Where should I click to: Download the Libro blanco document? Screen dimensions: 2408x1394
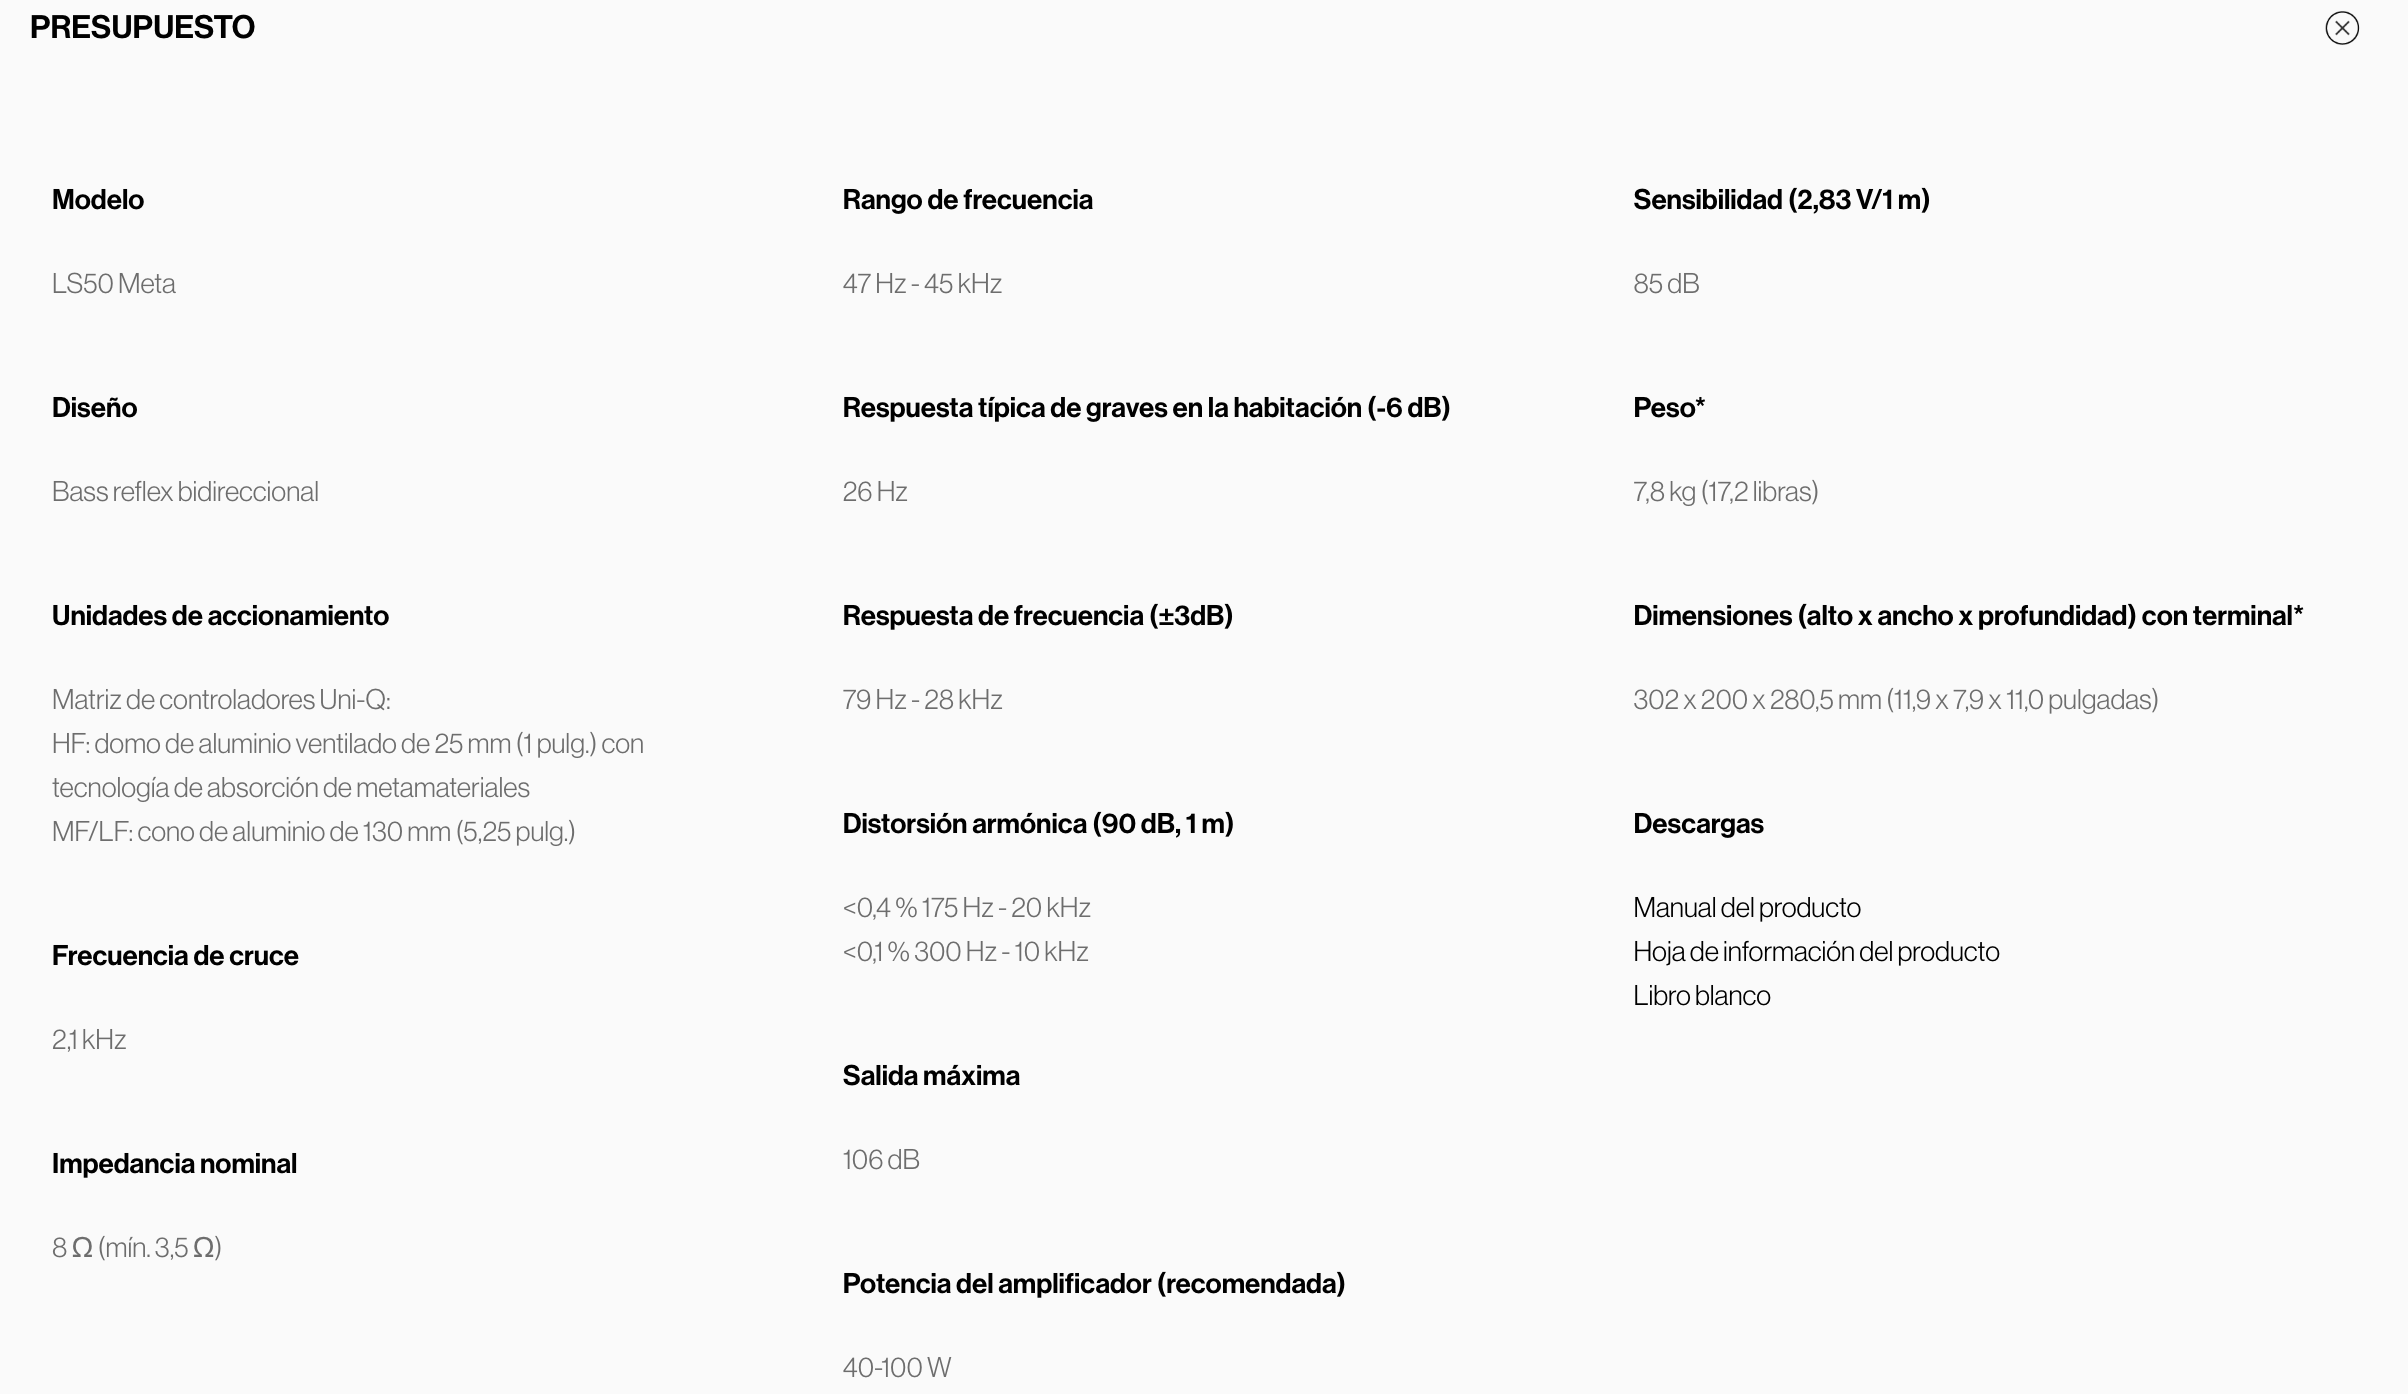pos(1701,996)
